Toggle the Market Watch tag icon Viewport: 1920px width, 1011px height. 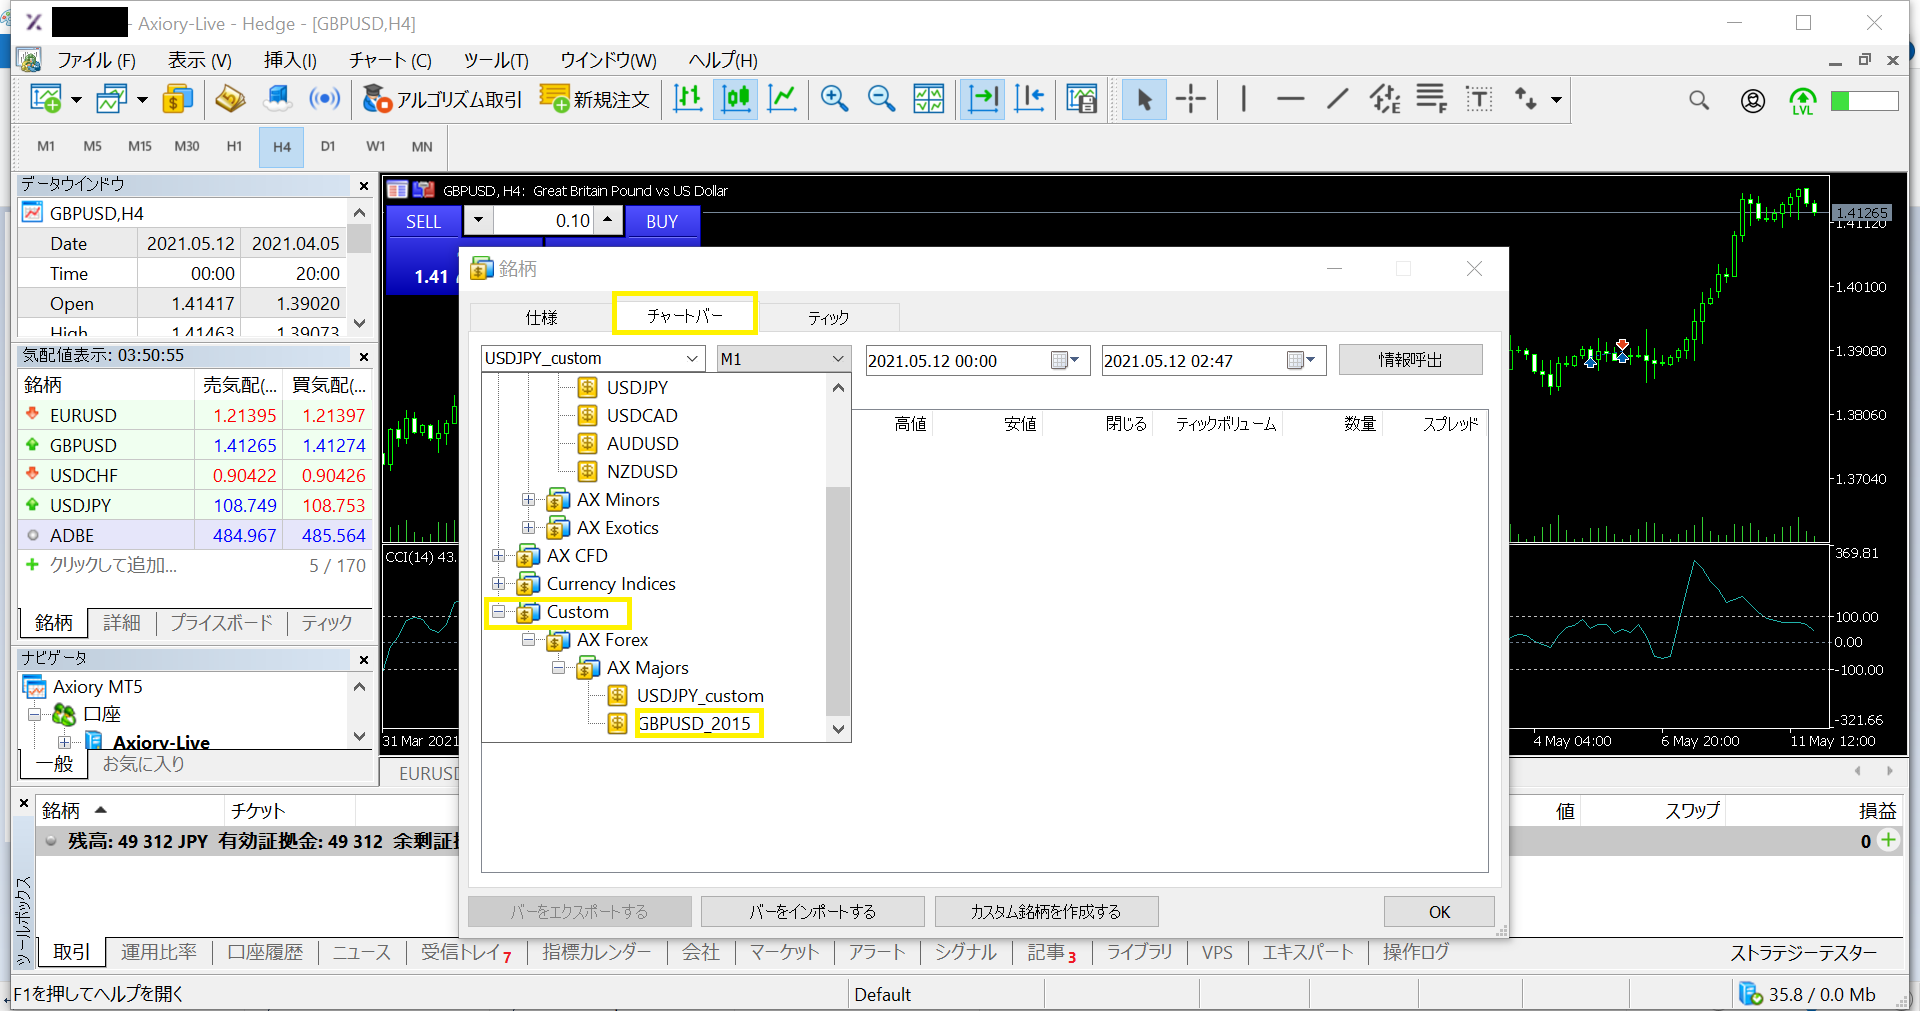click(230, 99)
